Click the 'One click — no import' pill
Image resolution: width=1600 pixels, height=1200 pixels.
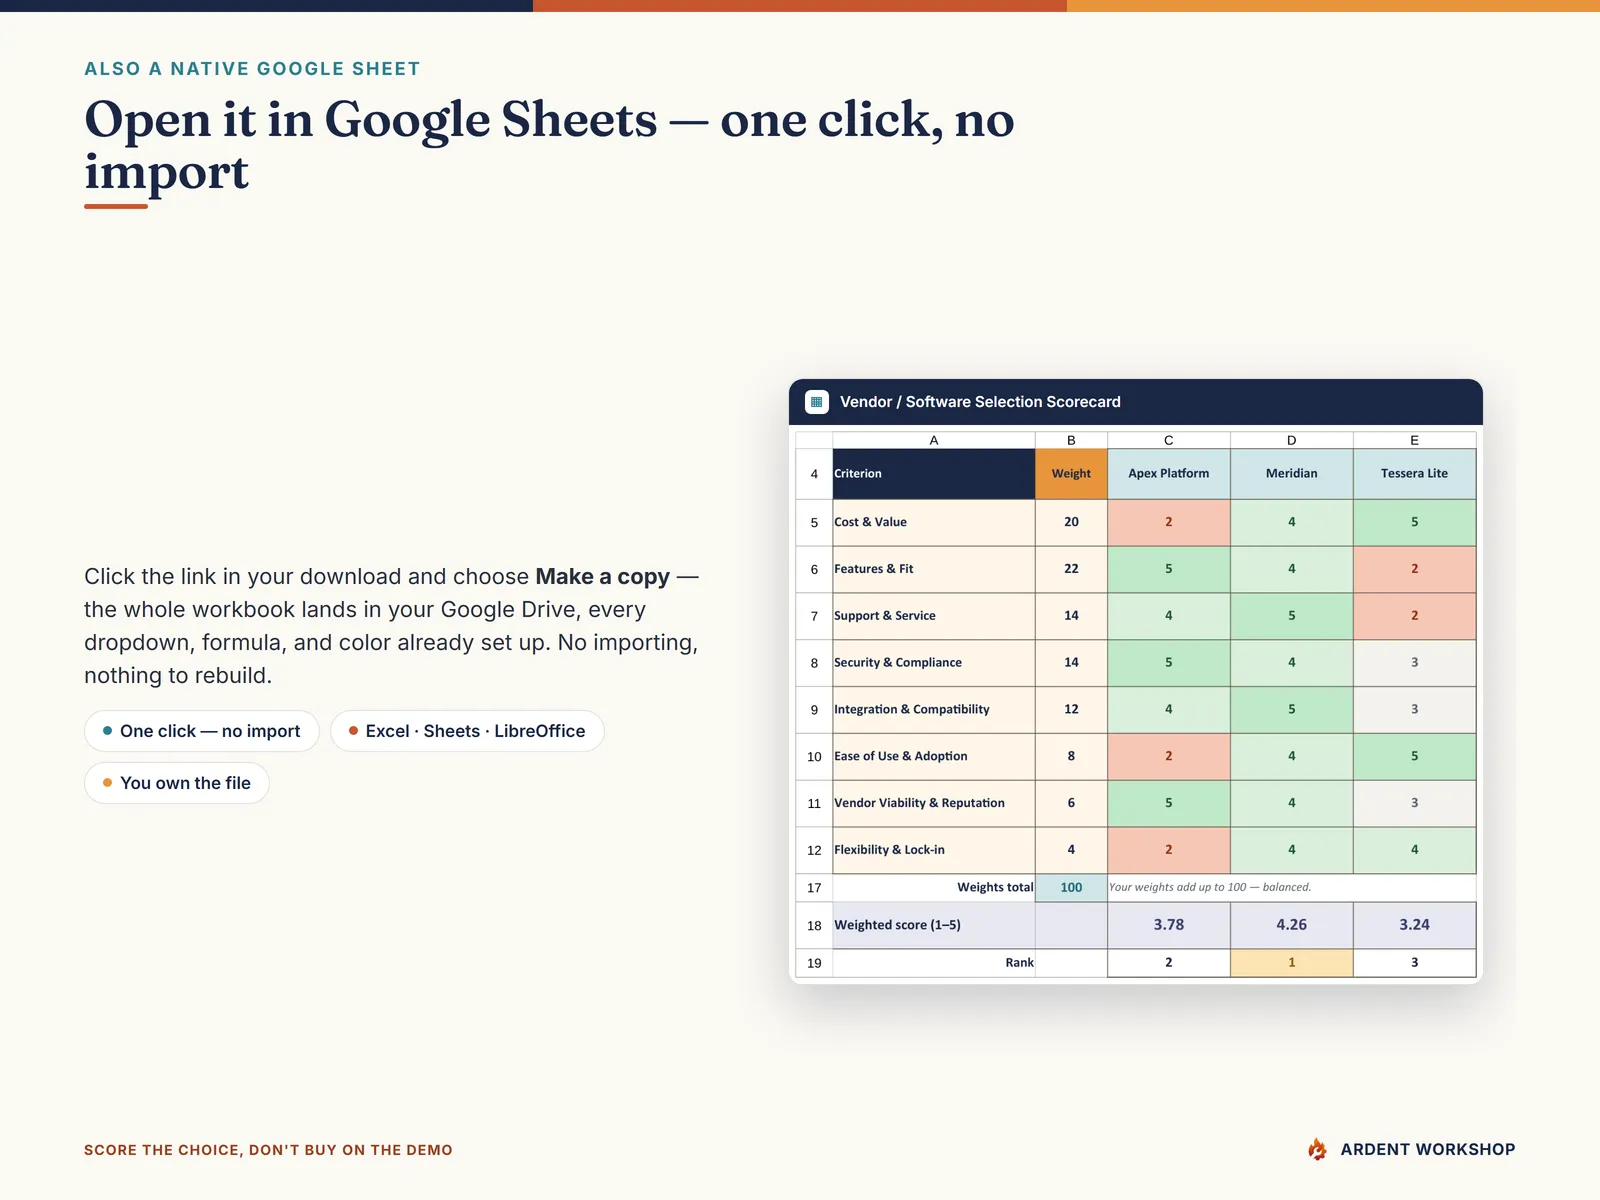202,731
